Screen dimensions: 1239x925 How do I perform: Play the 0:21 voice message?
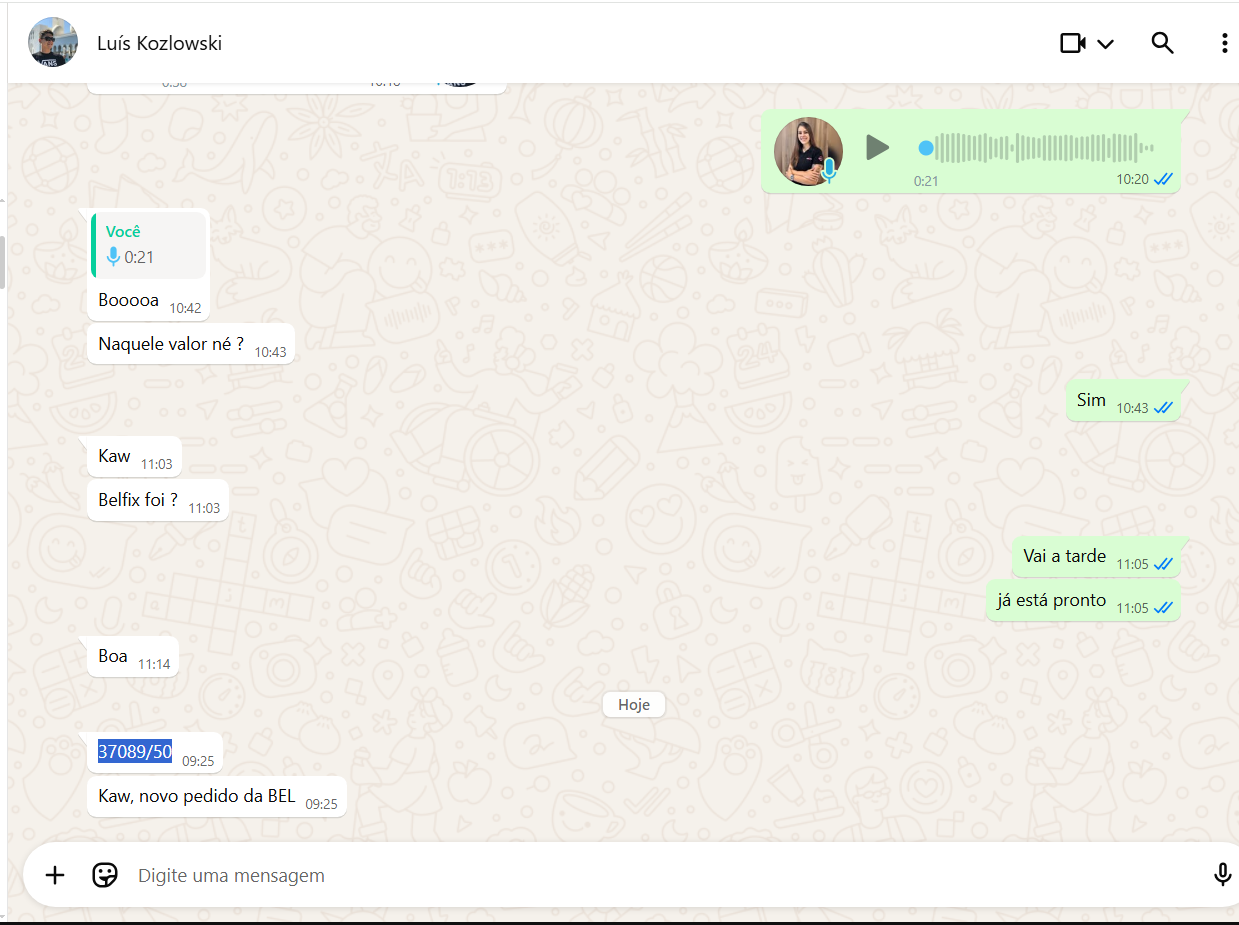coord(877,148)
